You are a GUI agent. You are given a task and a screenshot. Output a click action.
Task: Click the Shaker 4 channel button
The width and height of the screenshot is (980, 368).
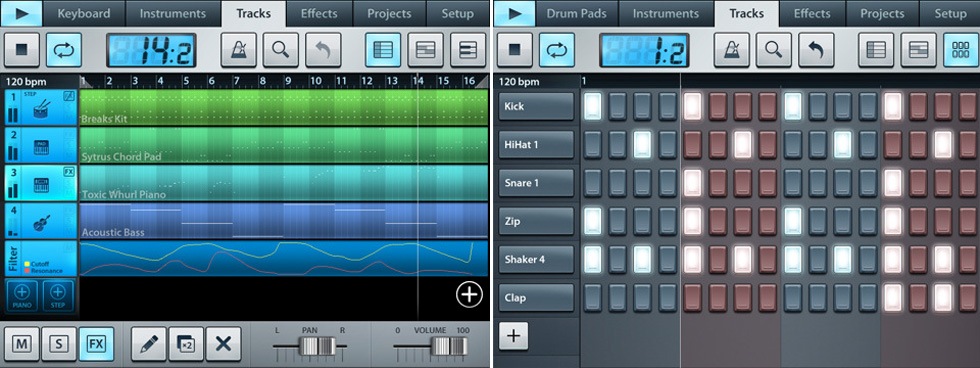[536, 259]
